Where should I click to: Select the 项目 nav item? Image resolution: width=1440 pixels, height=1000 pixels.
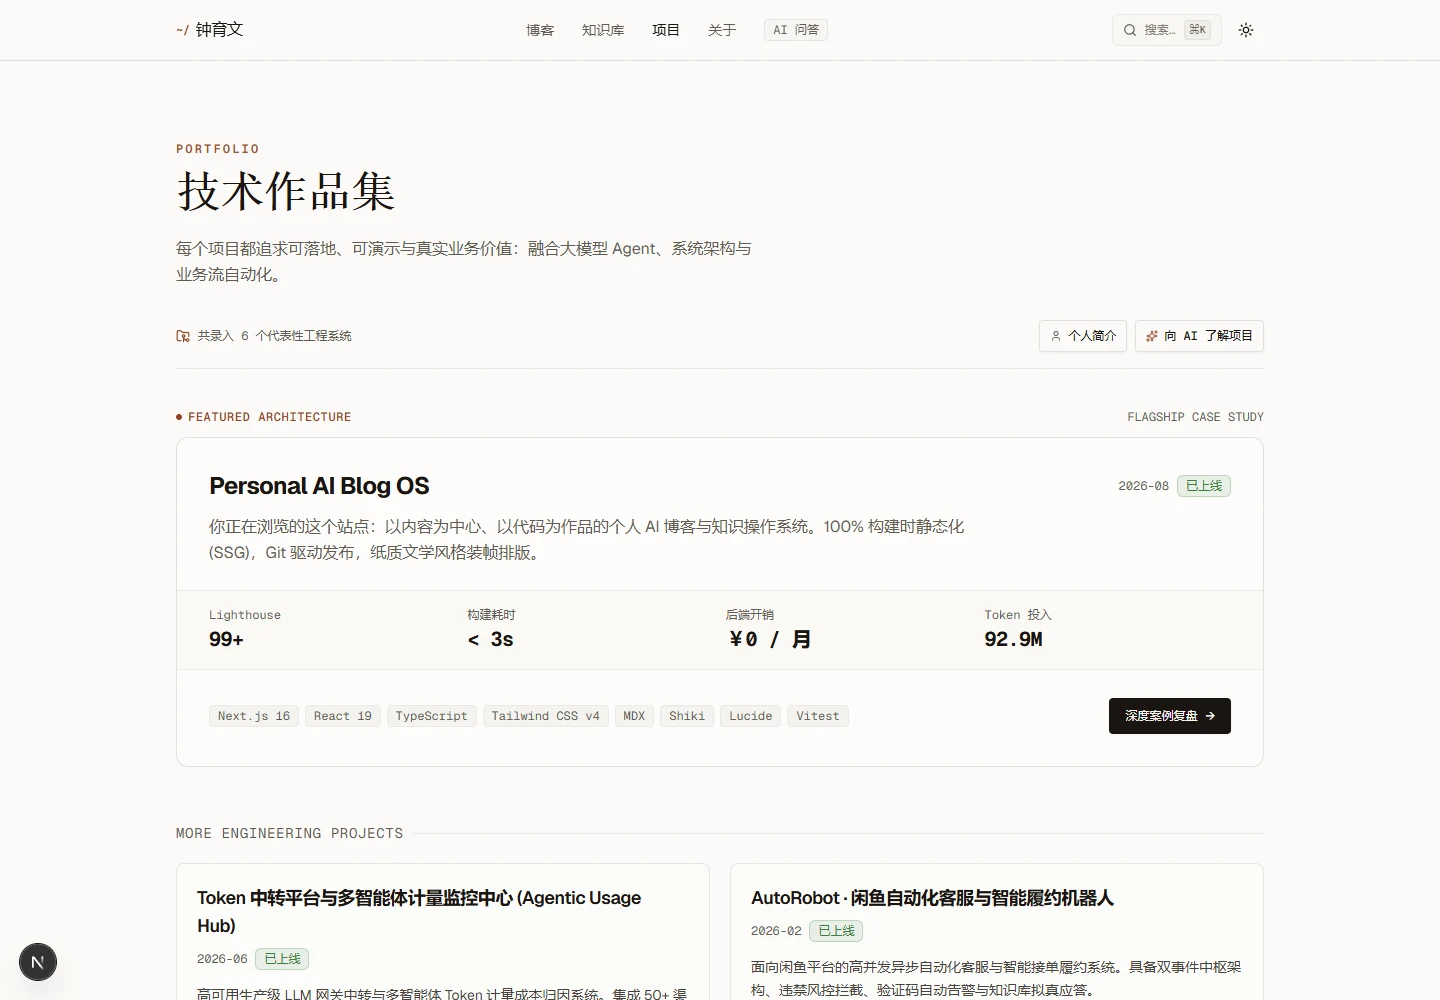666,30
